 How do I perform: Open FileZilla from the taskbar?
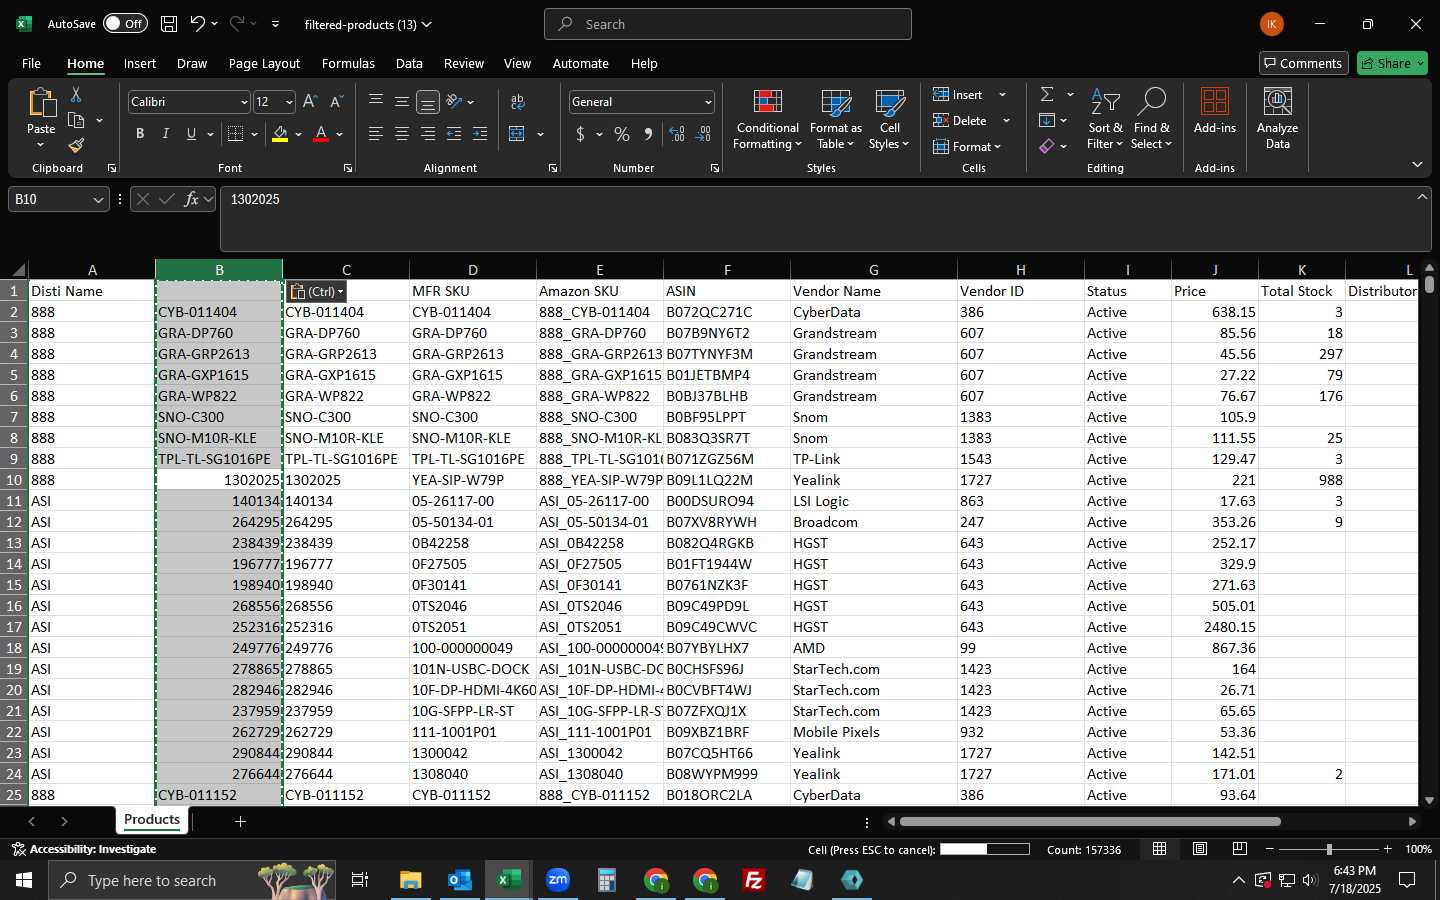753,880
